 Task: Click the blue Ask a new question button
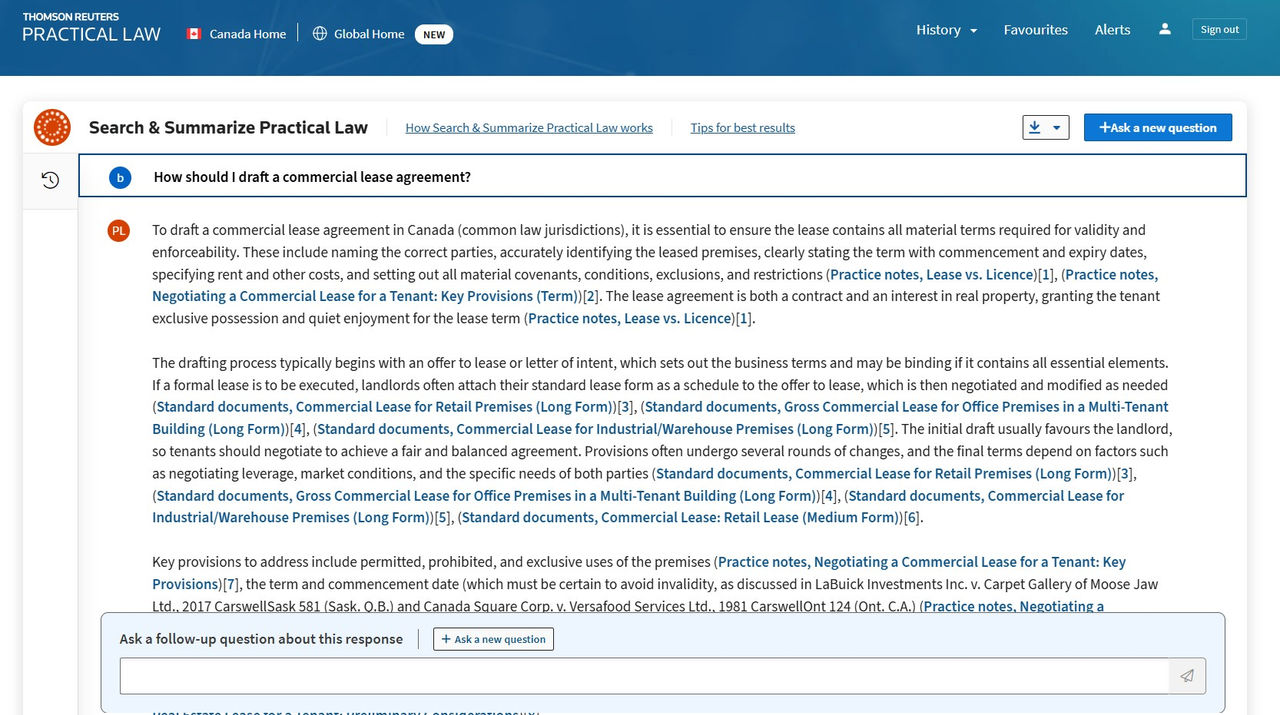(1157, 128)
